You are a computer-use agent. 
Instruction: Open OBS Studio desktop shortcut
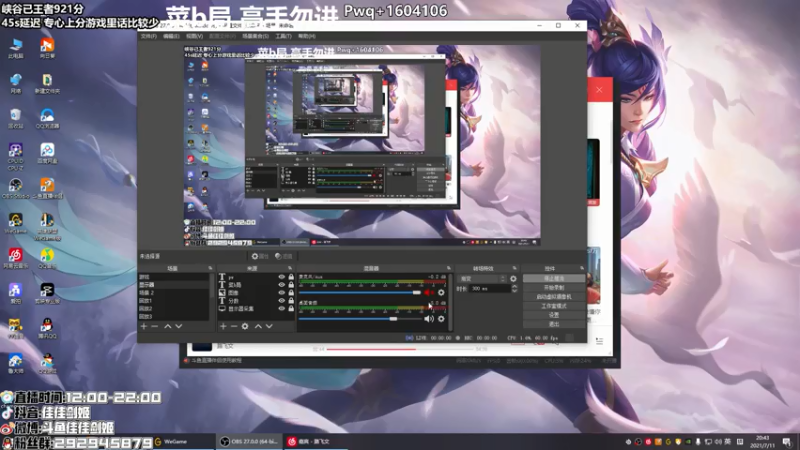click(x=15, y=187)
